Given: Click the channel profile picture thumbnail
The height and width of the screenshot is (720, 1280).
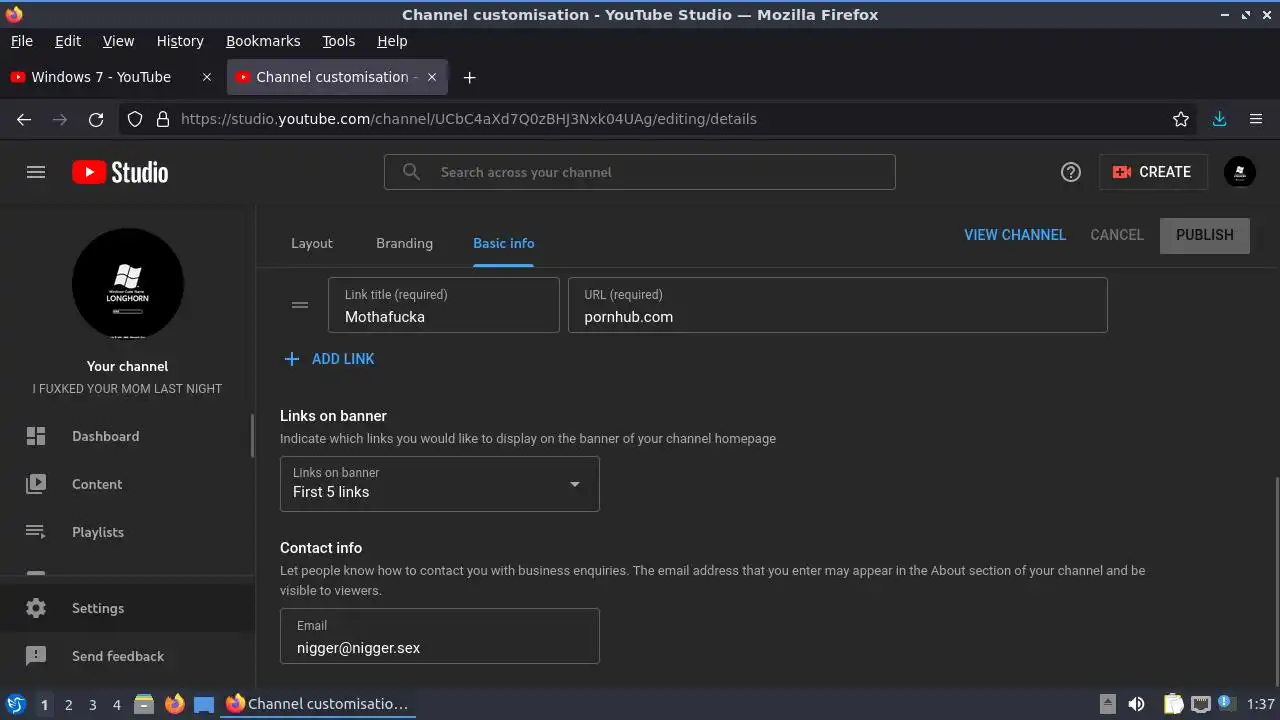Looking at the screenshot, I should [x=128, y=284].
